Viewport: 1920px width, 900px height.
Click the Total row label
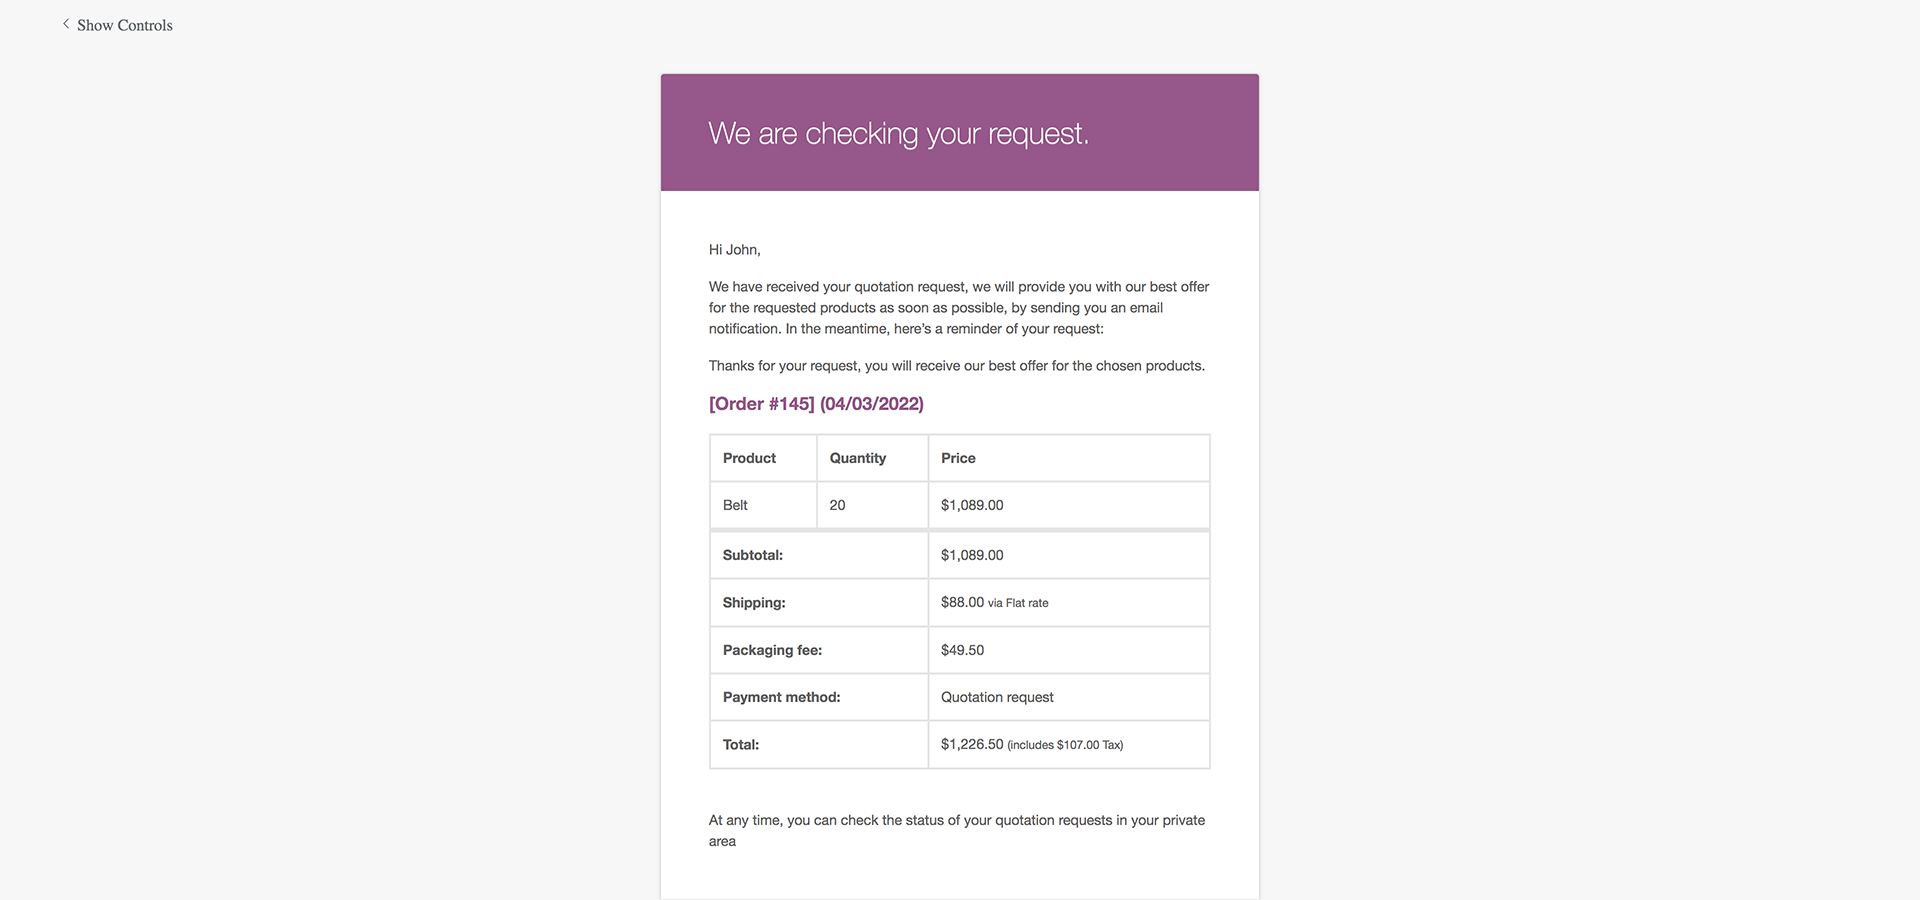point(741,745)
